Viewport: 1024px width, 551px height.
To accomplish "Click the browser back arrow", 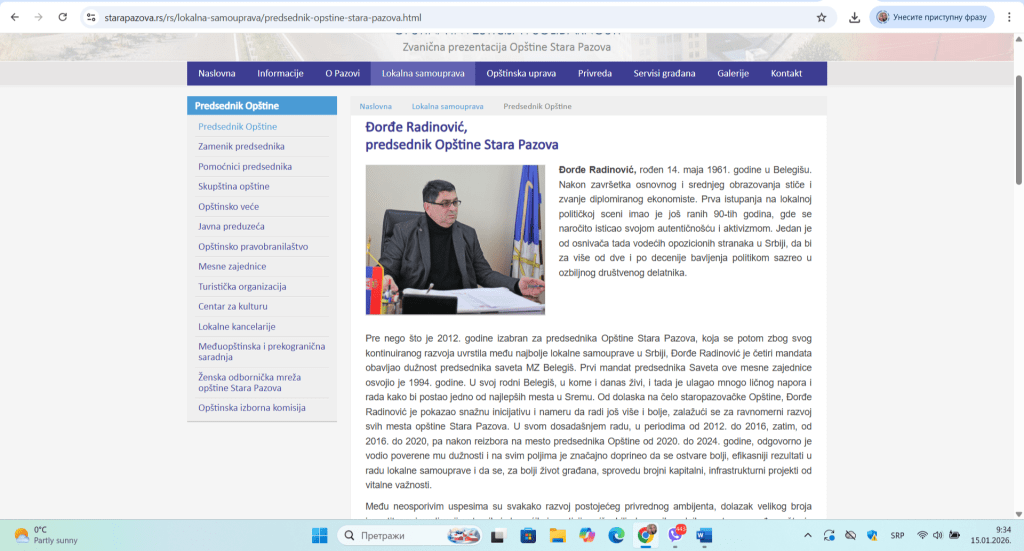I will click(14, 18).
